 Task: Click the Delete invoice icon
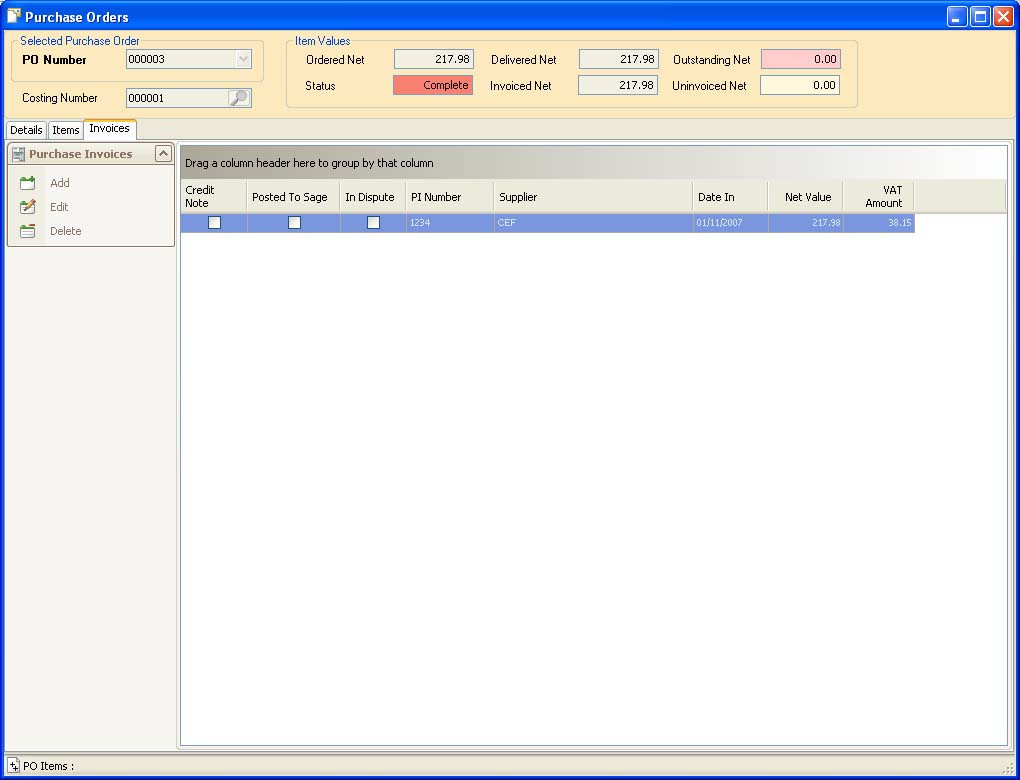click(x=27, y=231)
